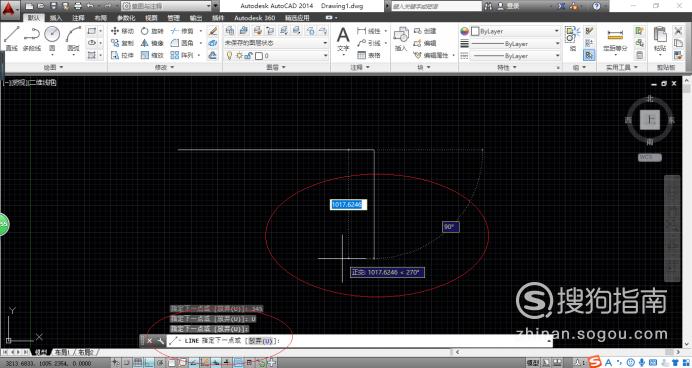
Task: Switch to the Insert (插入) ribbon tab
Action: (x=56, y=18)
